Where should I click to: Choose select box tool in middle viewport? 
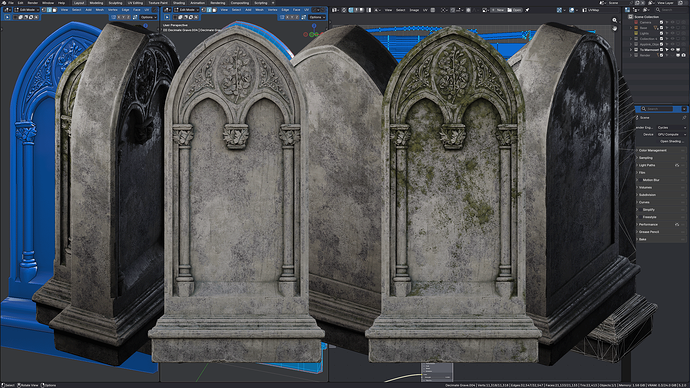coord(167,17)
